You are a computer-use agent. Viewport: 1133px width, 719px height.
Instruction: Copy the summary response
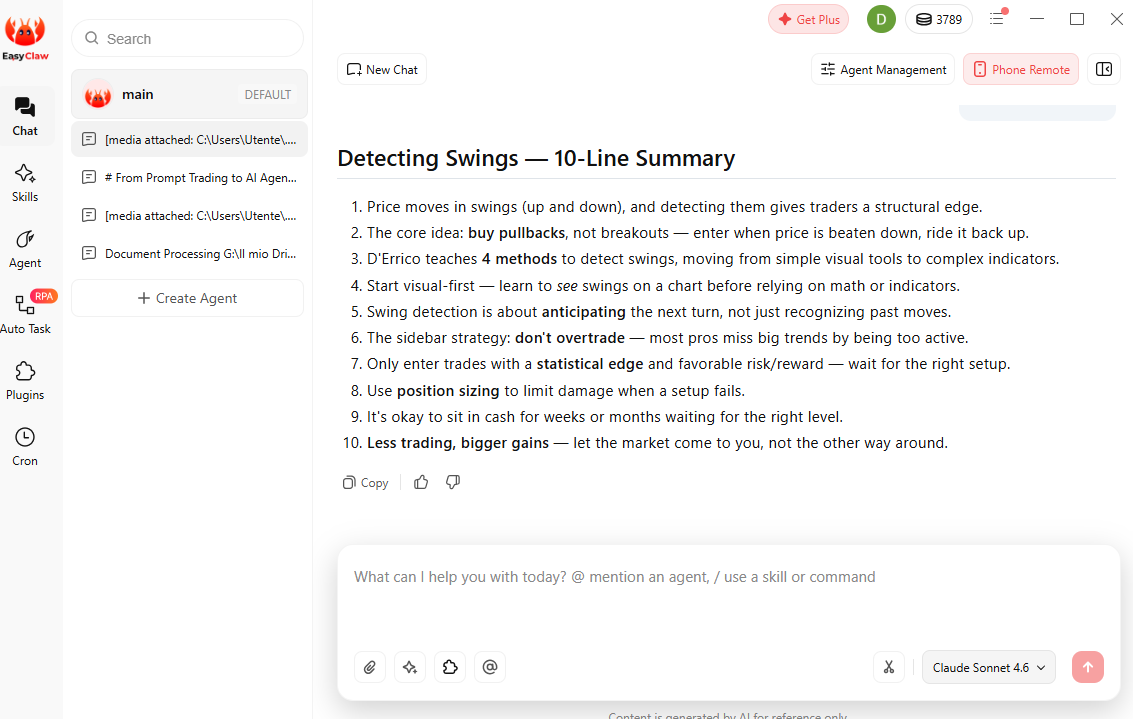(366, 483)
